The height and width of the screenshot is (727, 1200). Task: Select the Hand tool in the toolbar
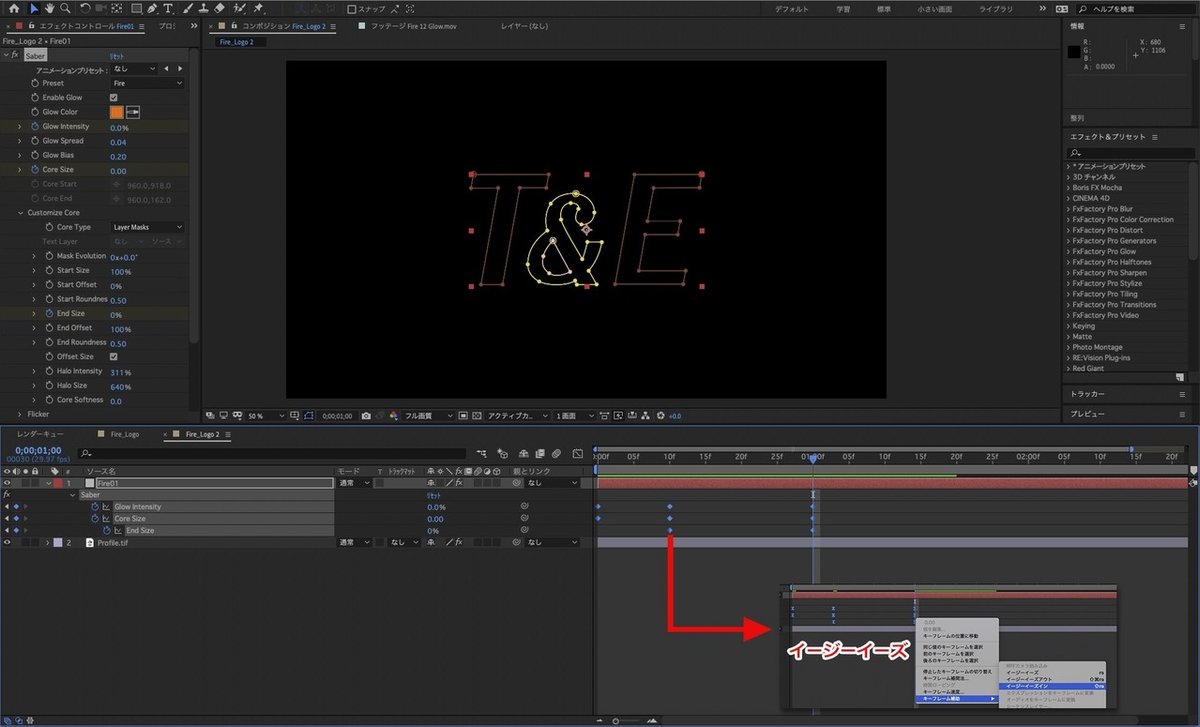click(x=50, y=8)
